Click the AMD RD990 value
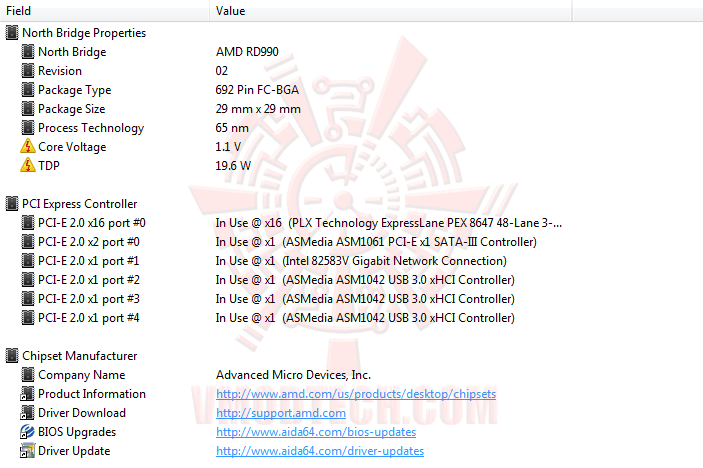 tap(247, 52)
